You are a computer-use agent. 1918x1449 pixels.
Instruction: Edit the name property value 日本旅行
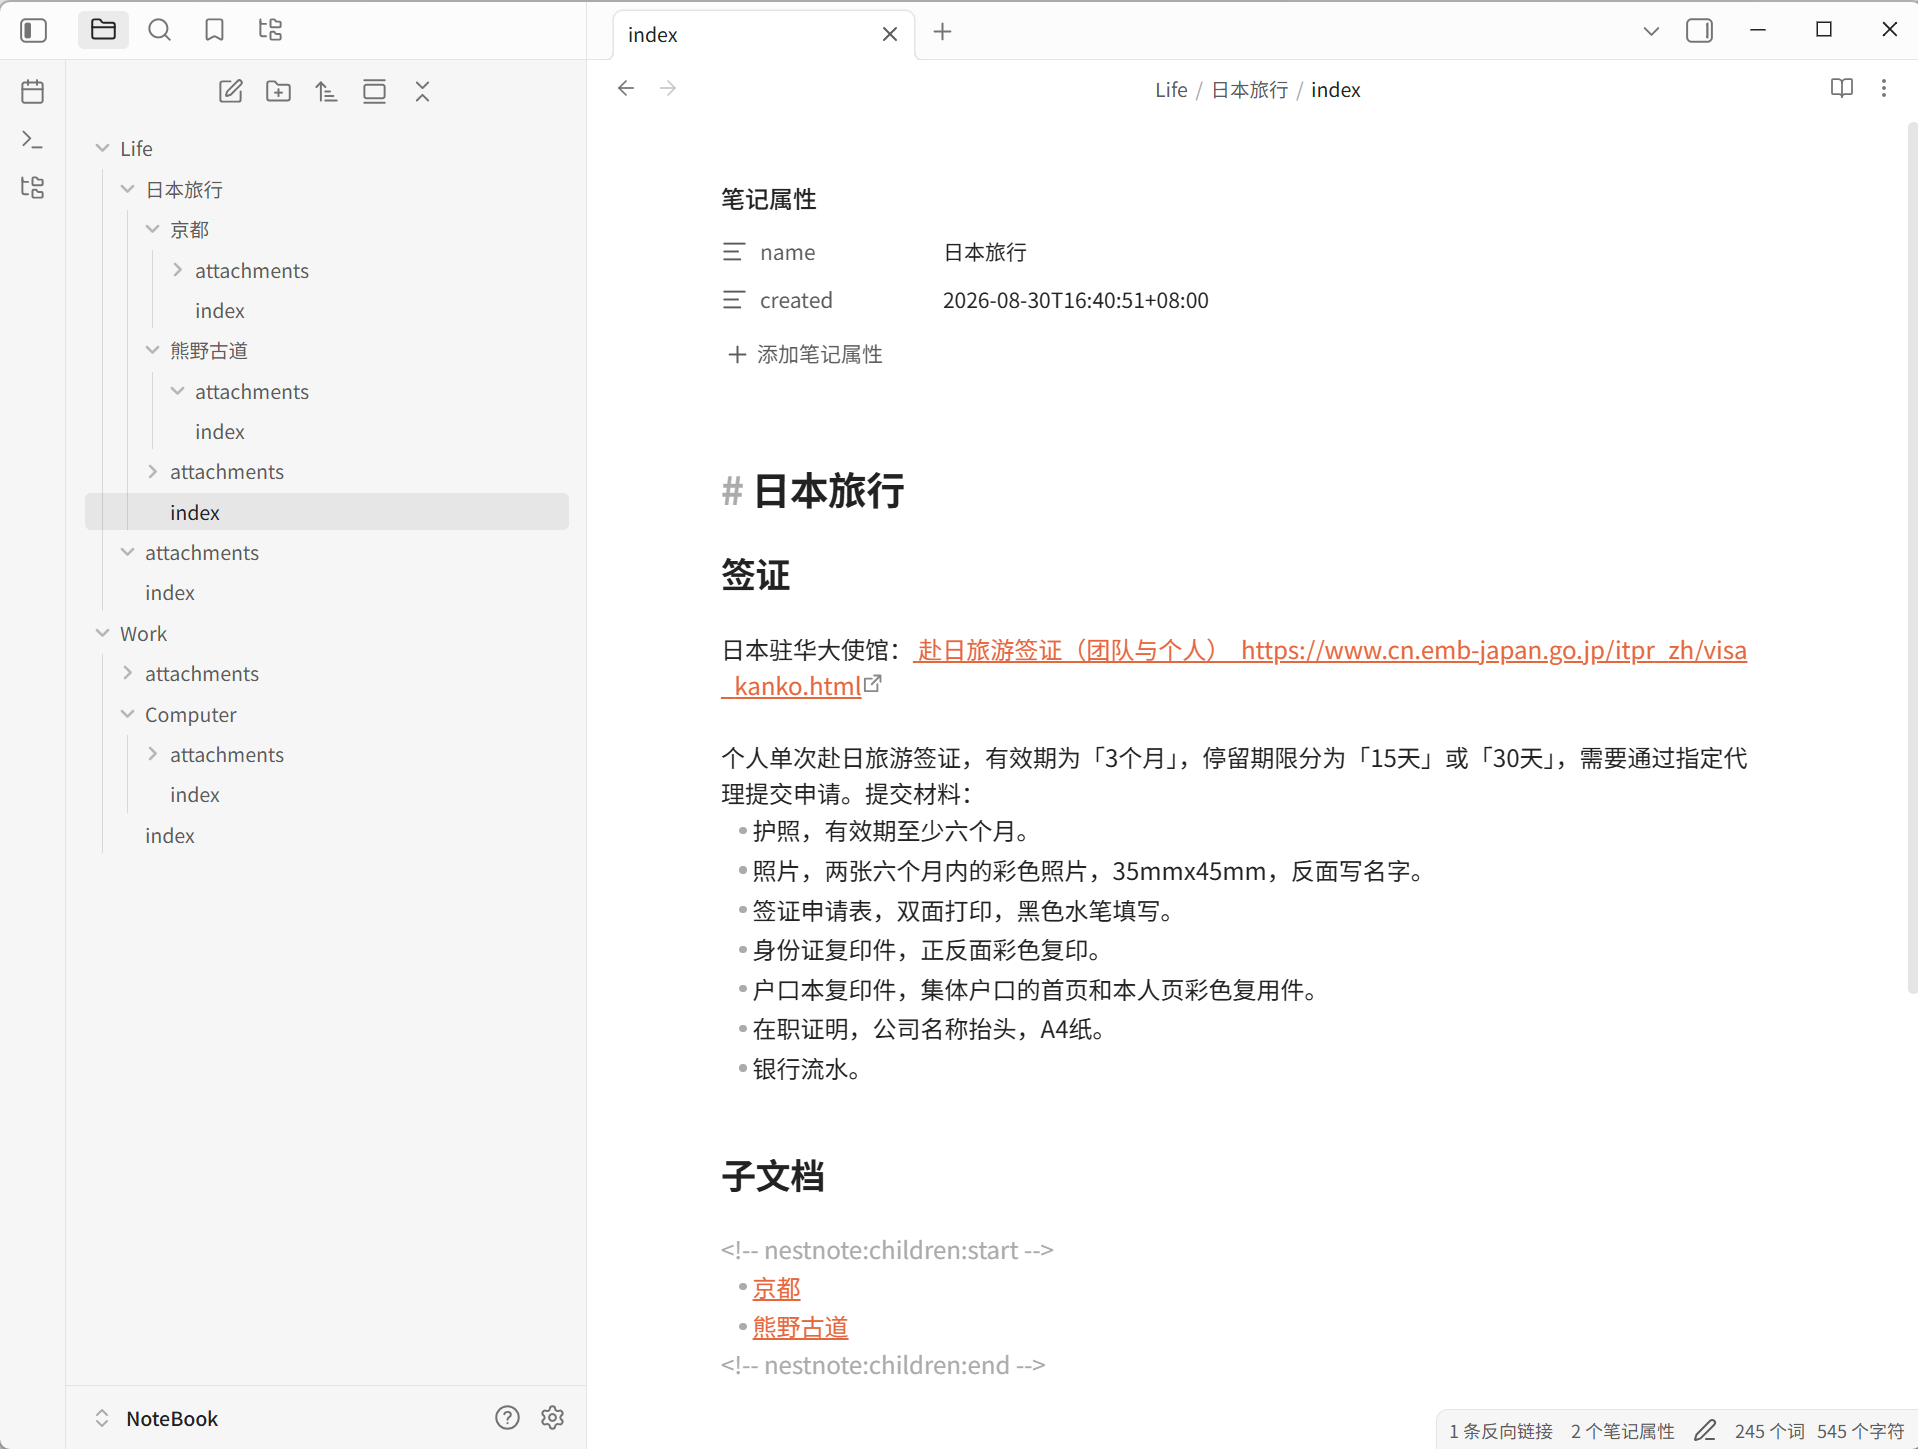pyautogui.click(x=985, y=252)
